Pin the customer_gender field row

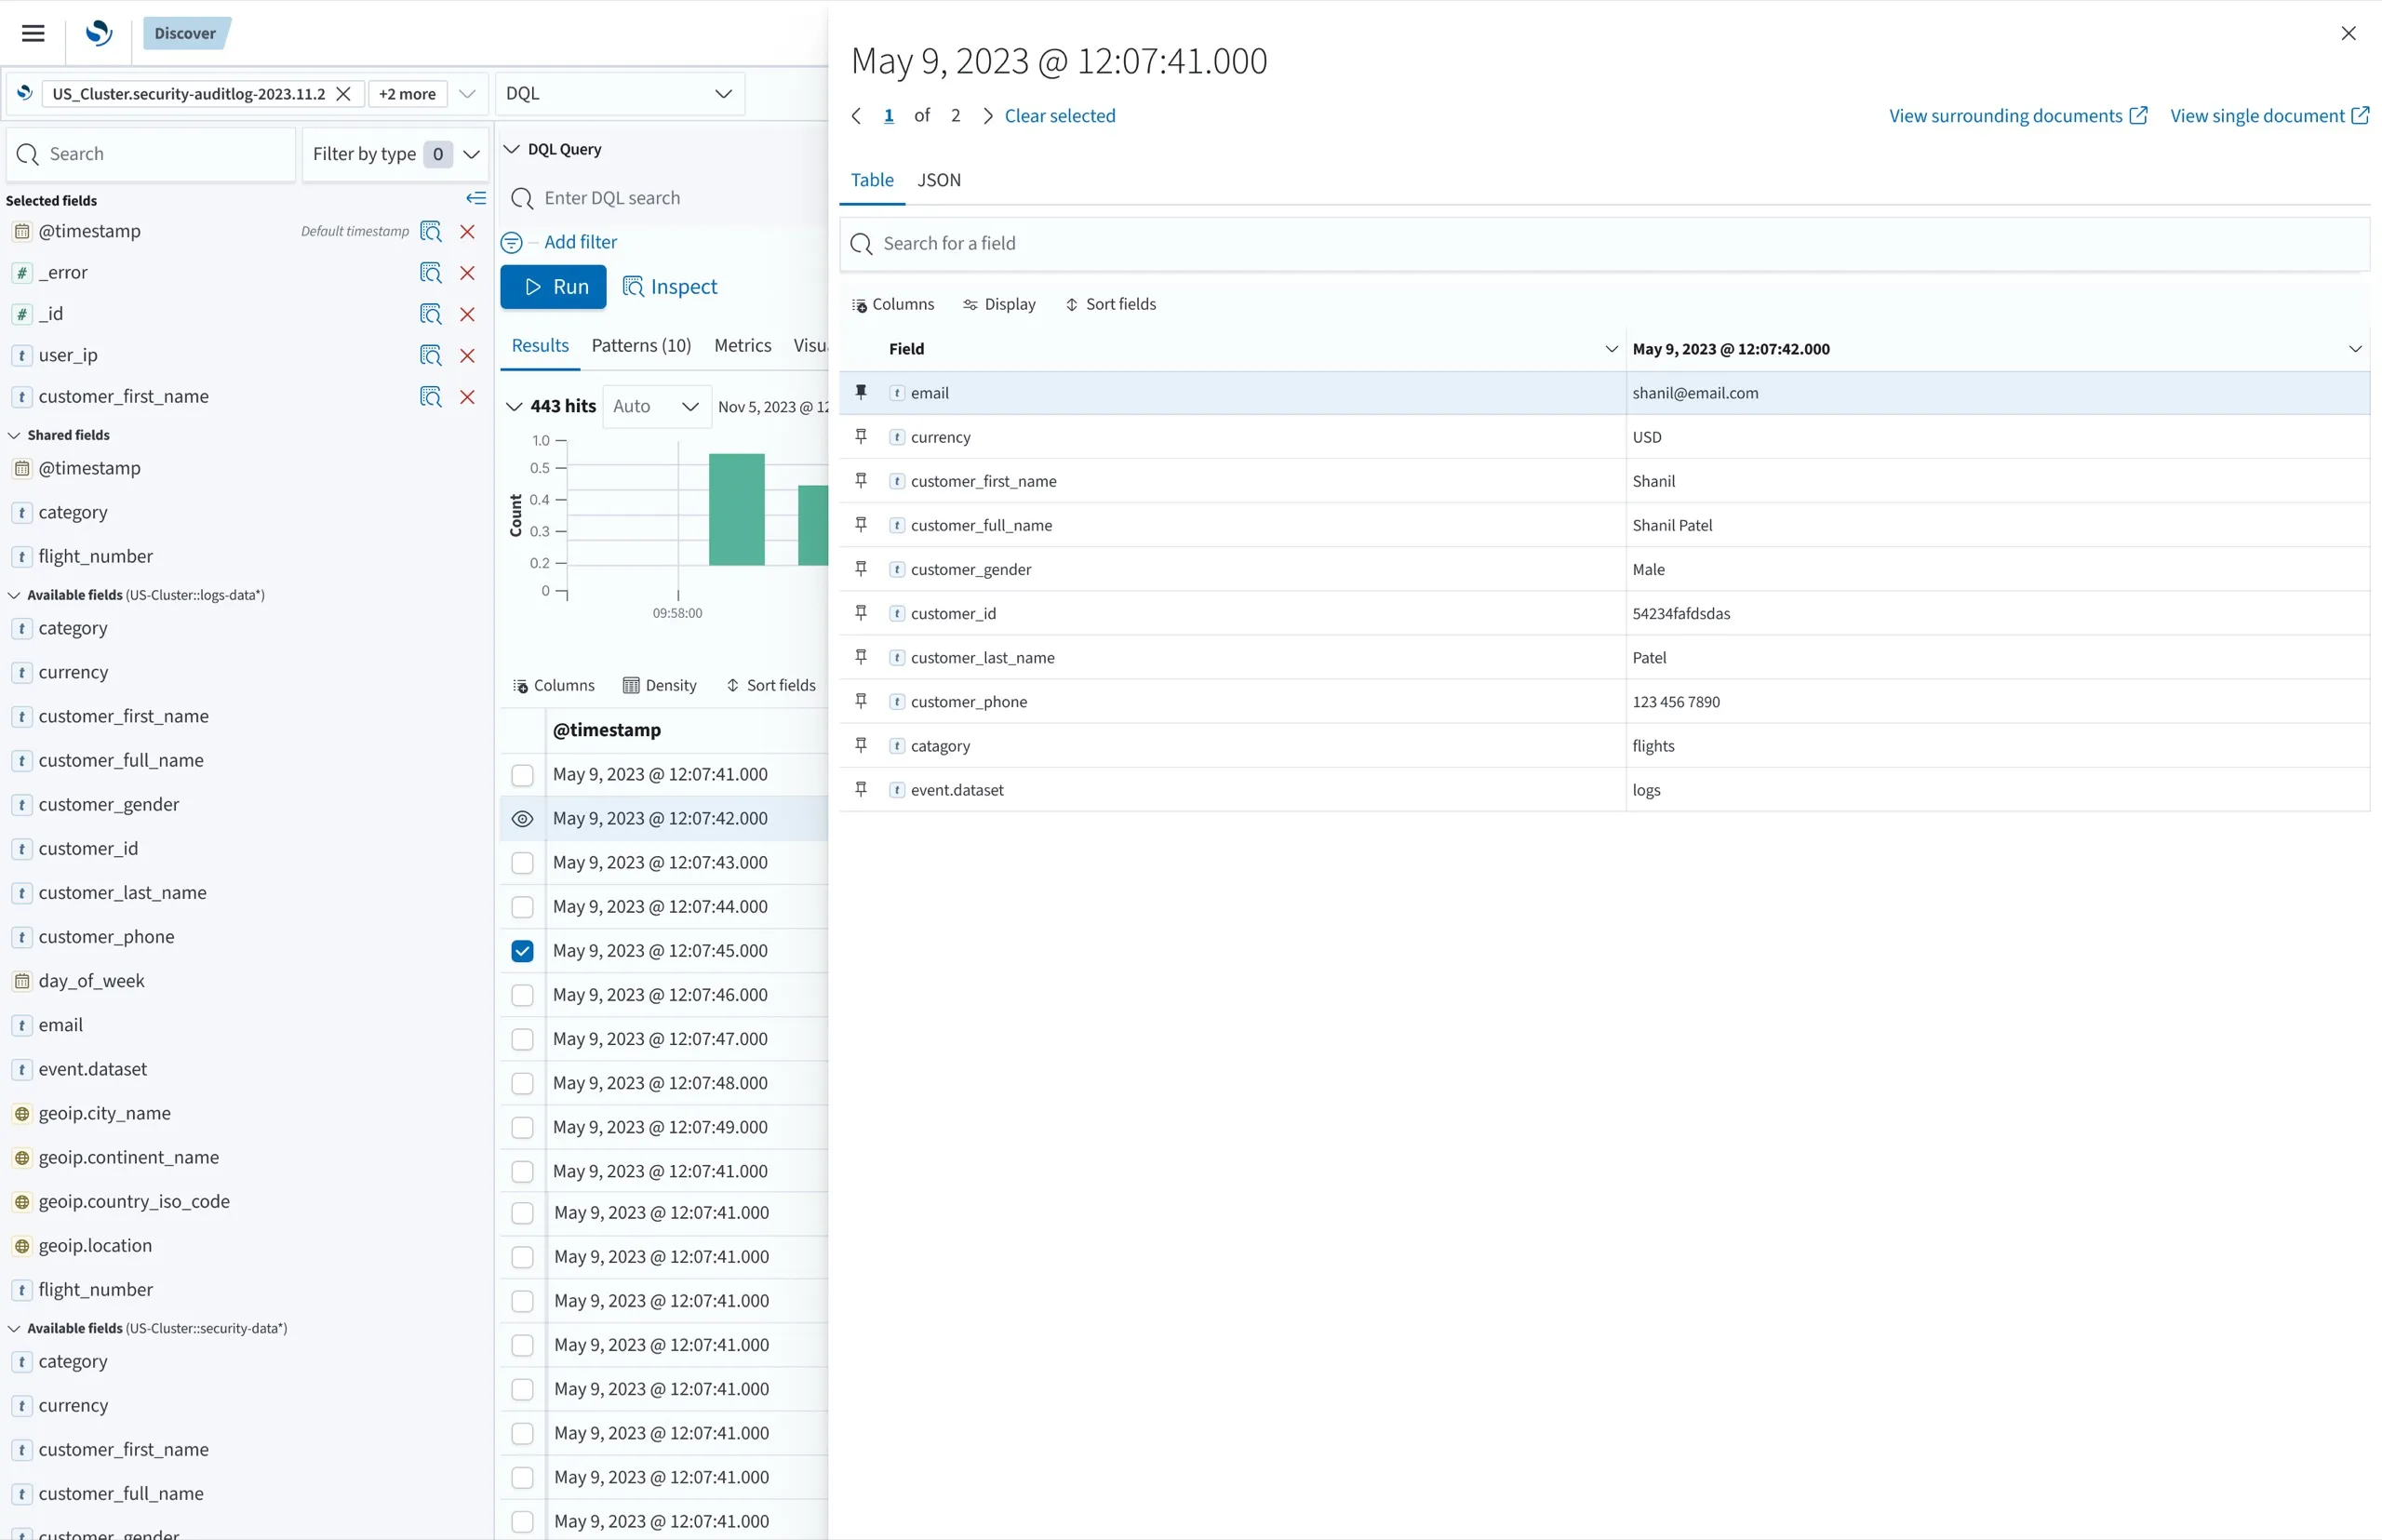(861, 568)
